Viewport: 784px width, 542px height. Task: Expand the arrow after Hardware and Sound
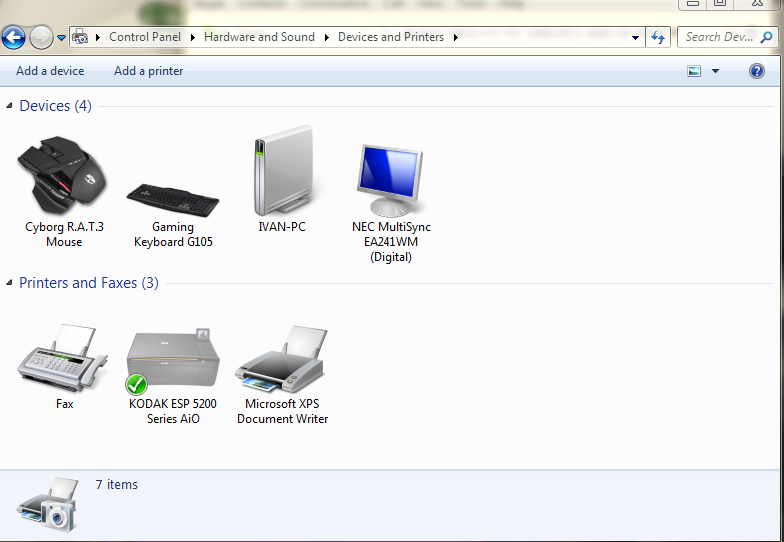point(326,37)
